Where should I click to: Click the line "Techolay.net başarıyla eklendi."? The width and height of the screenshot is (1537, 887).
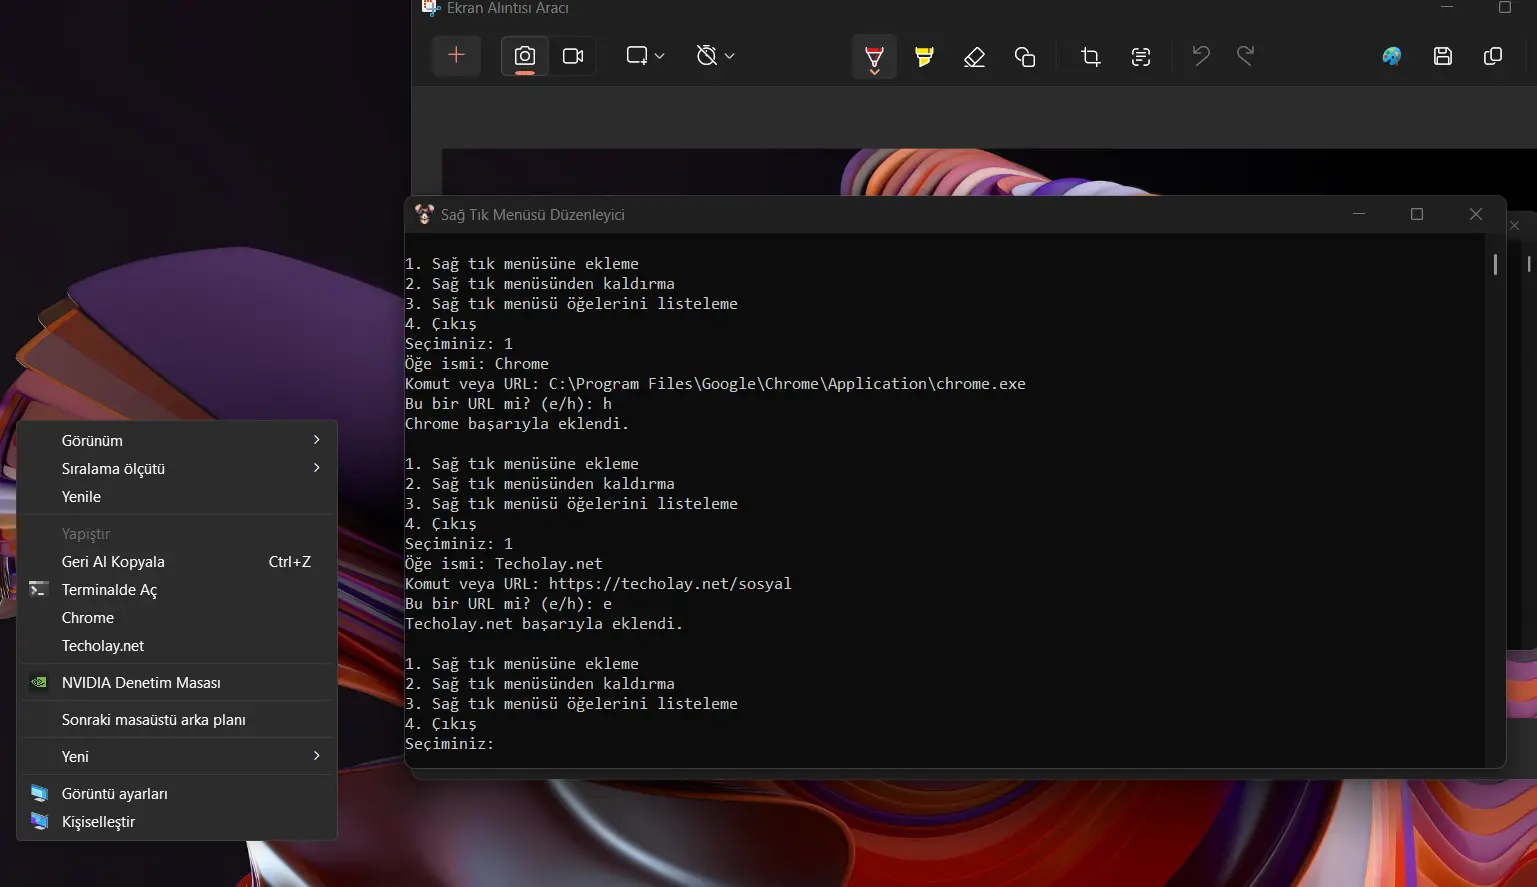coord(544,624)
